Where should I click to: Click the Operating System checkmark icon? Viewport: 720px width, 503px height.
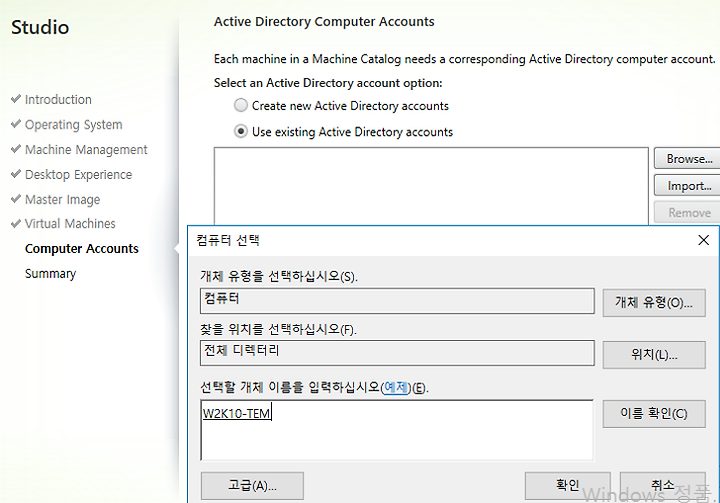point(16,124)
